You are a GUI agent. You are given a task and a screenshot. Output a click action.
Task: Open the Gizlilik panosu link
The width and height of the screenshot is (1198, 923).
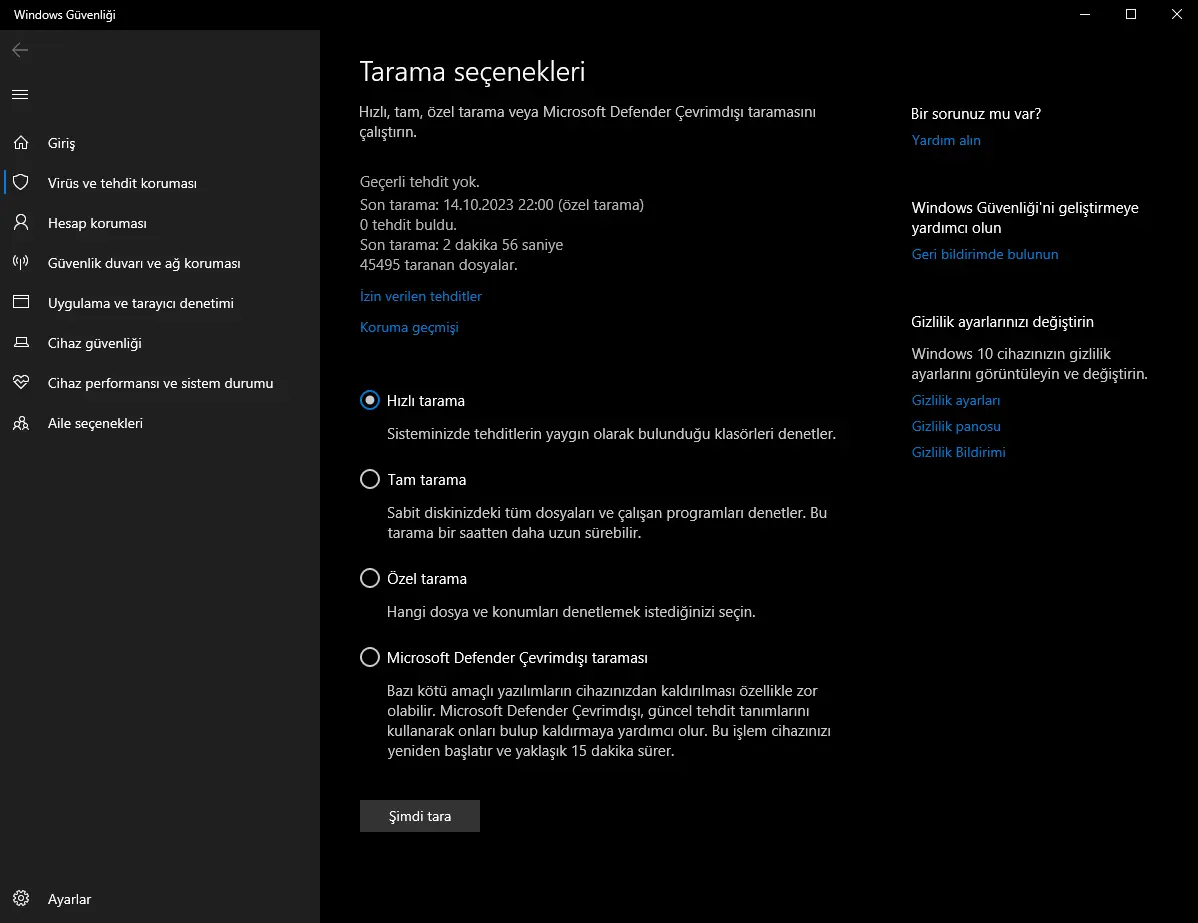click(956, 426)
